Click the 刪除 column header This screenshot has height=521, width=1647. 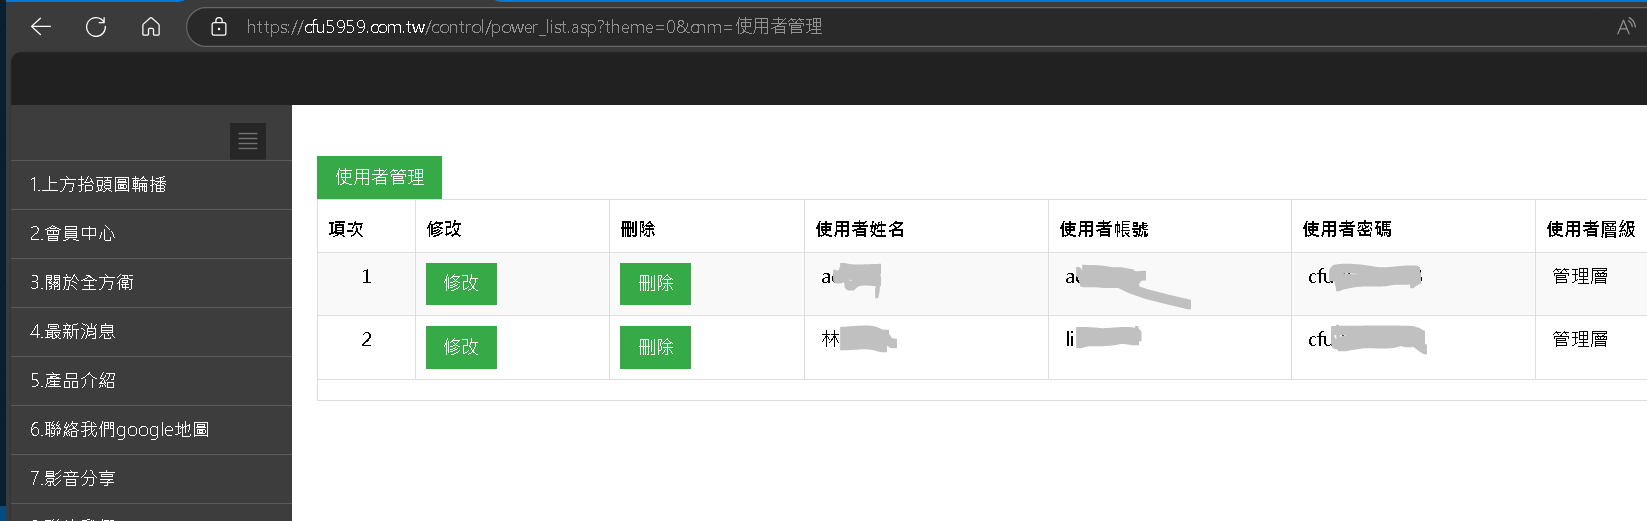pyautogui.click(x=638, y=229)
